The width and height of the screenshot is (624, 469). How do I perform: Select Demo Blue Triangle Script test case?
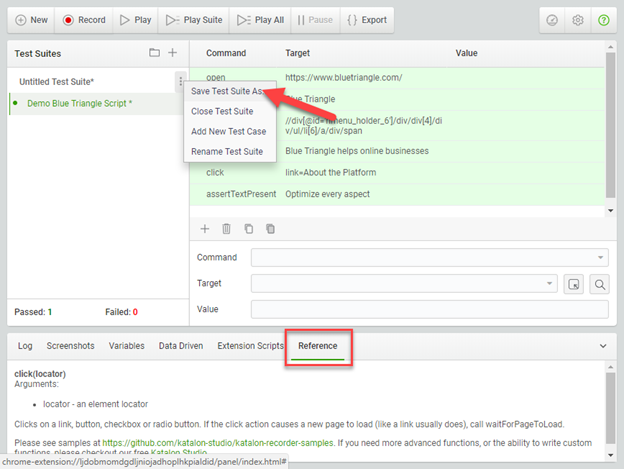(x=79, y=103)
